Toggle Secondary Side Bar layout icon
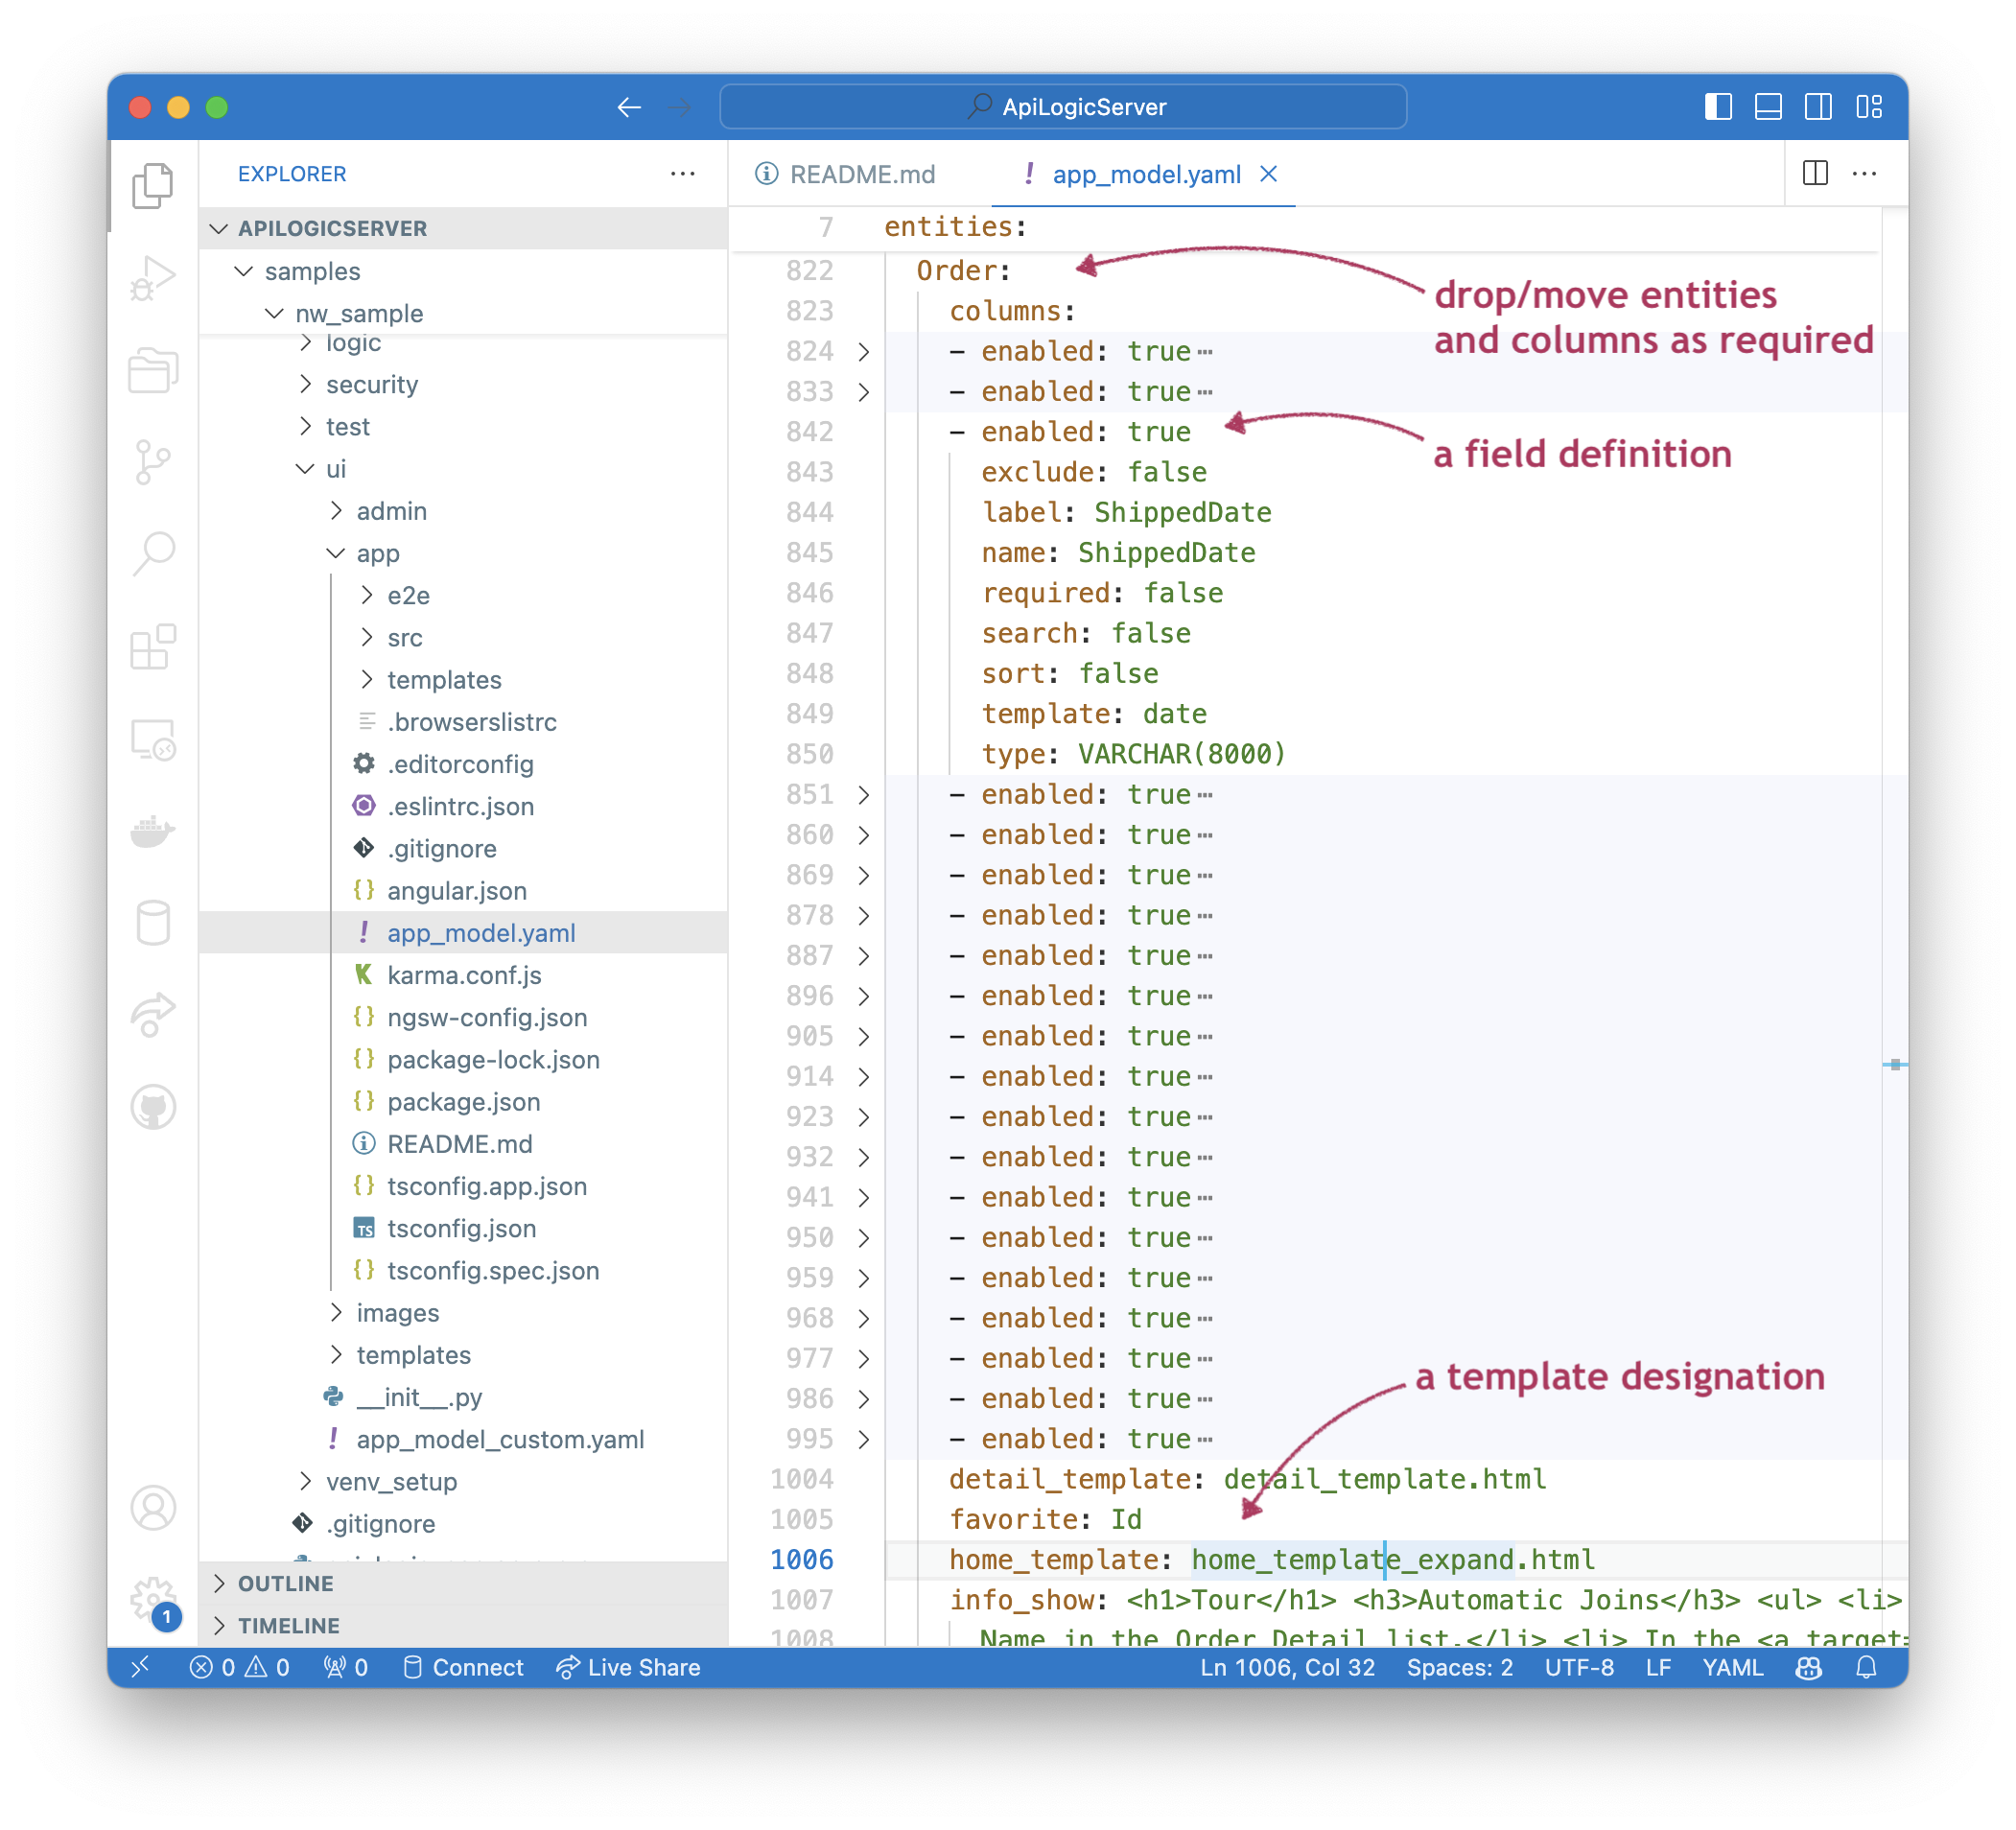 tap(1818, 107)
